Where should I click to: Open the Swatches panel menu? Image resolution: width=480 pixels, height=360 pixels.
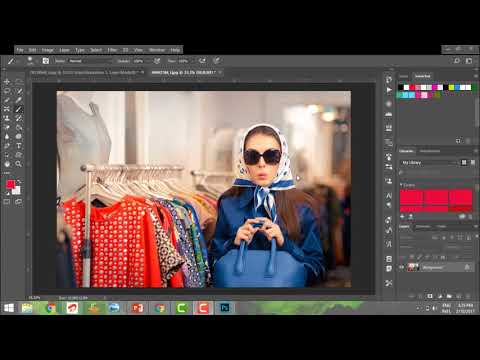(476, 76)
